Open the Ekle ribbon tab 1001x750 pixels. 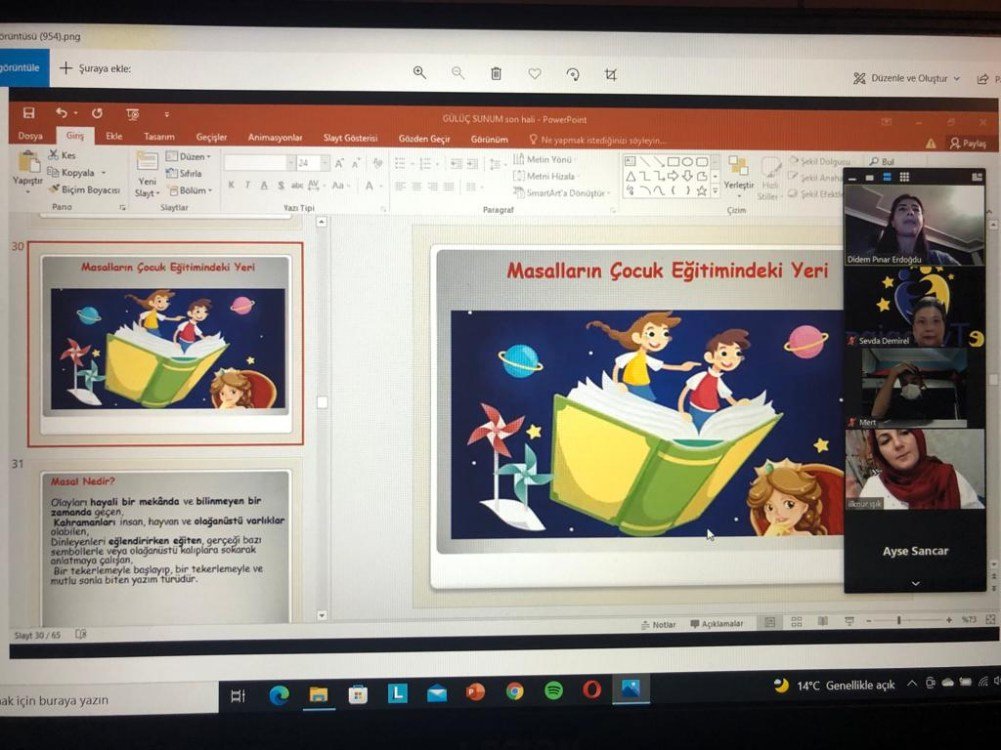114,137
